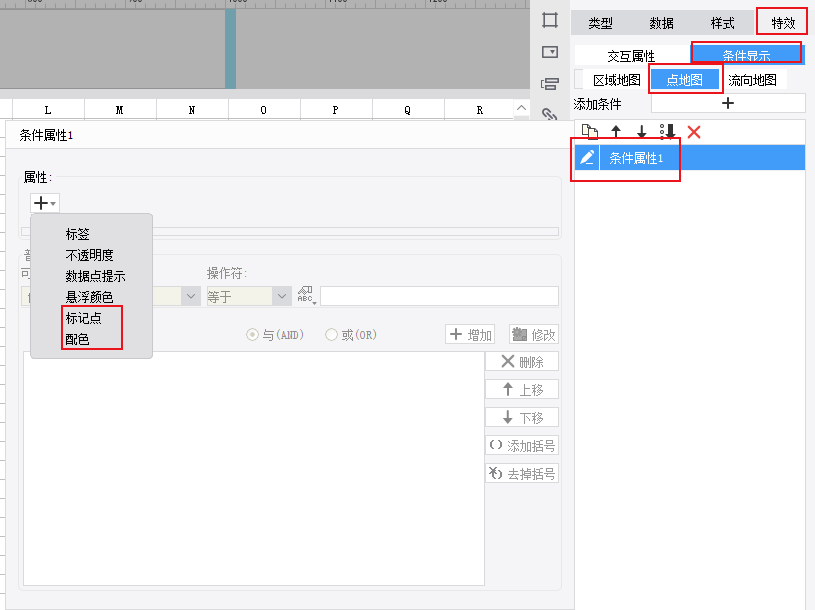815x610 pixels.
Task: Choose 配色 from the property menu
Action: (77, 339)
